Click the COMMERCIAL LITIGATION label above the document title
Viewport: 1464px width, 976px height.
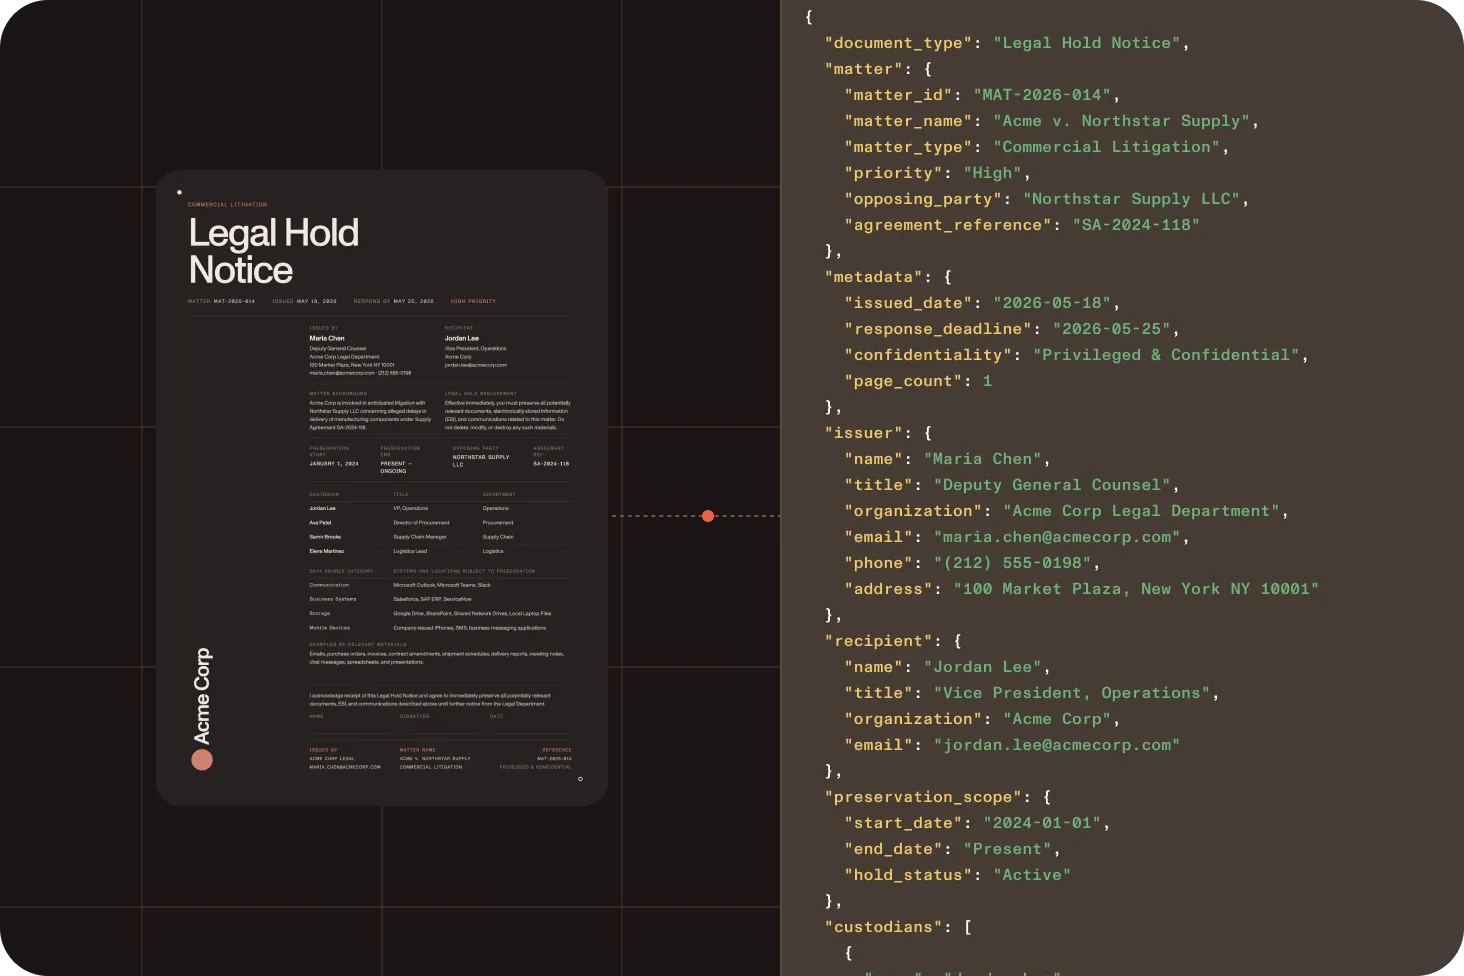pyautogui.click(x=227, y=204)
